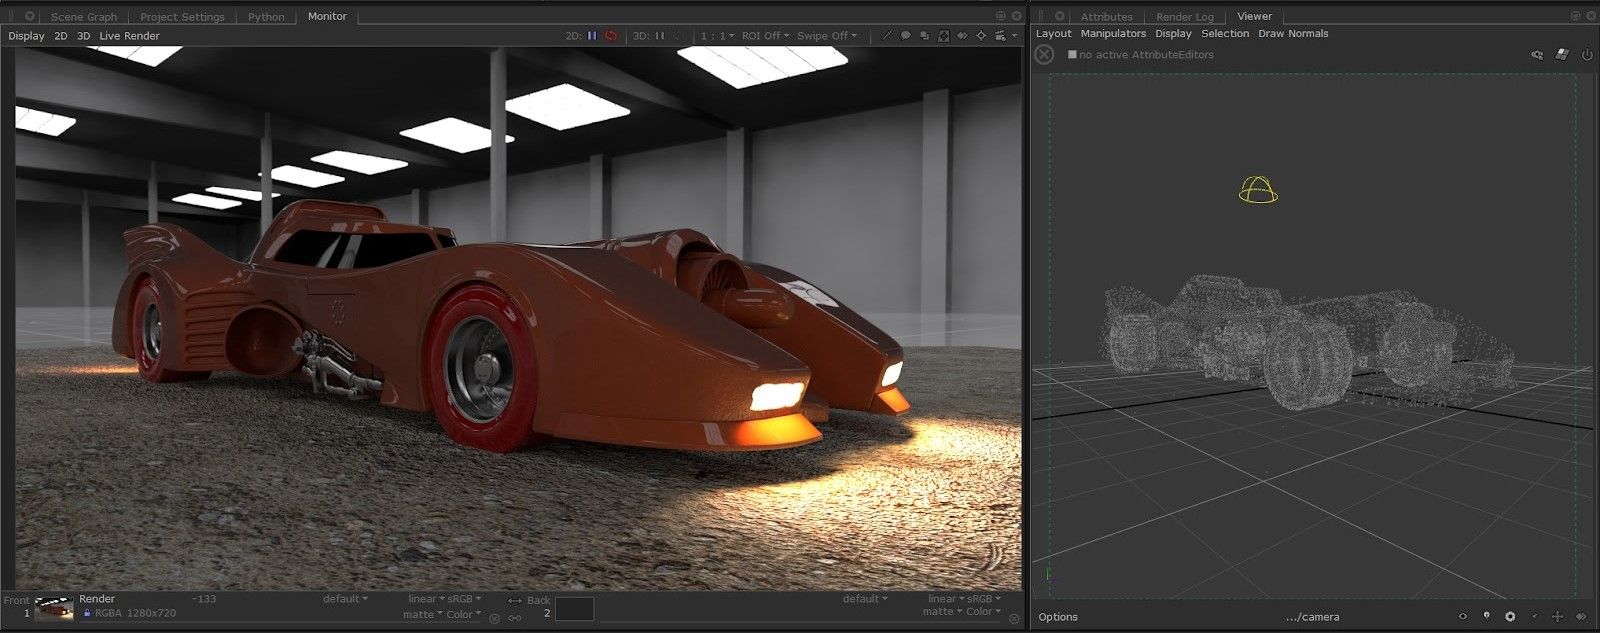Image resolution: width=1600 pixels, height=633 pixels.
Task: Toggle the no active AttributeEditors checkbox
Action: point(1072,54)
